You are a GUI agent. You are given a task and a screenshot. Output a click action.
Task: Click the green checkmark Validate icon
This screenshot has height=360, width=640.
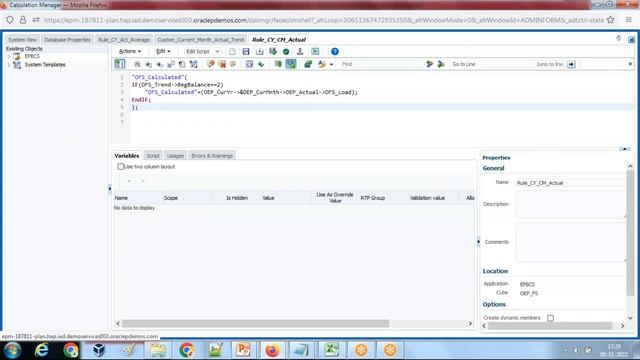coord(286,51)
